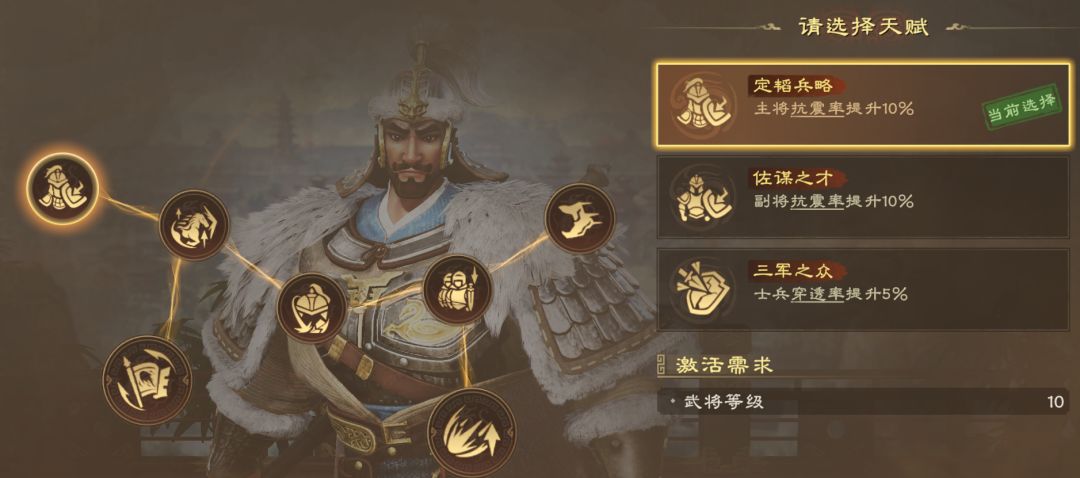Open the helmet talent node on chest
The width and height of the screenshot is (1080, 478).
[311, 308]
